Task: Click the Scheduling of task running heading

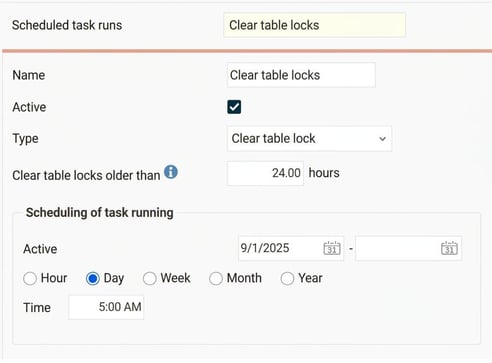Action: click(100, 213)
